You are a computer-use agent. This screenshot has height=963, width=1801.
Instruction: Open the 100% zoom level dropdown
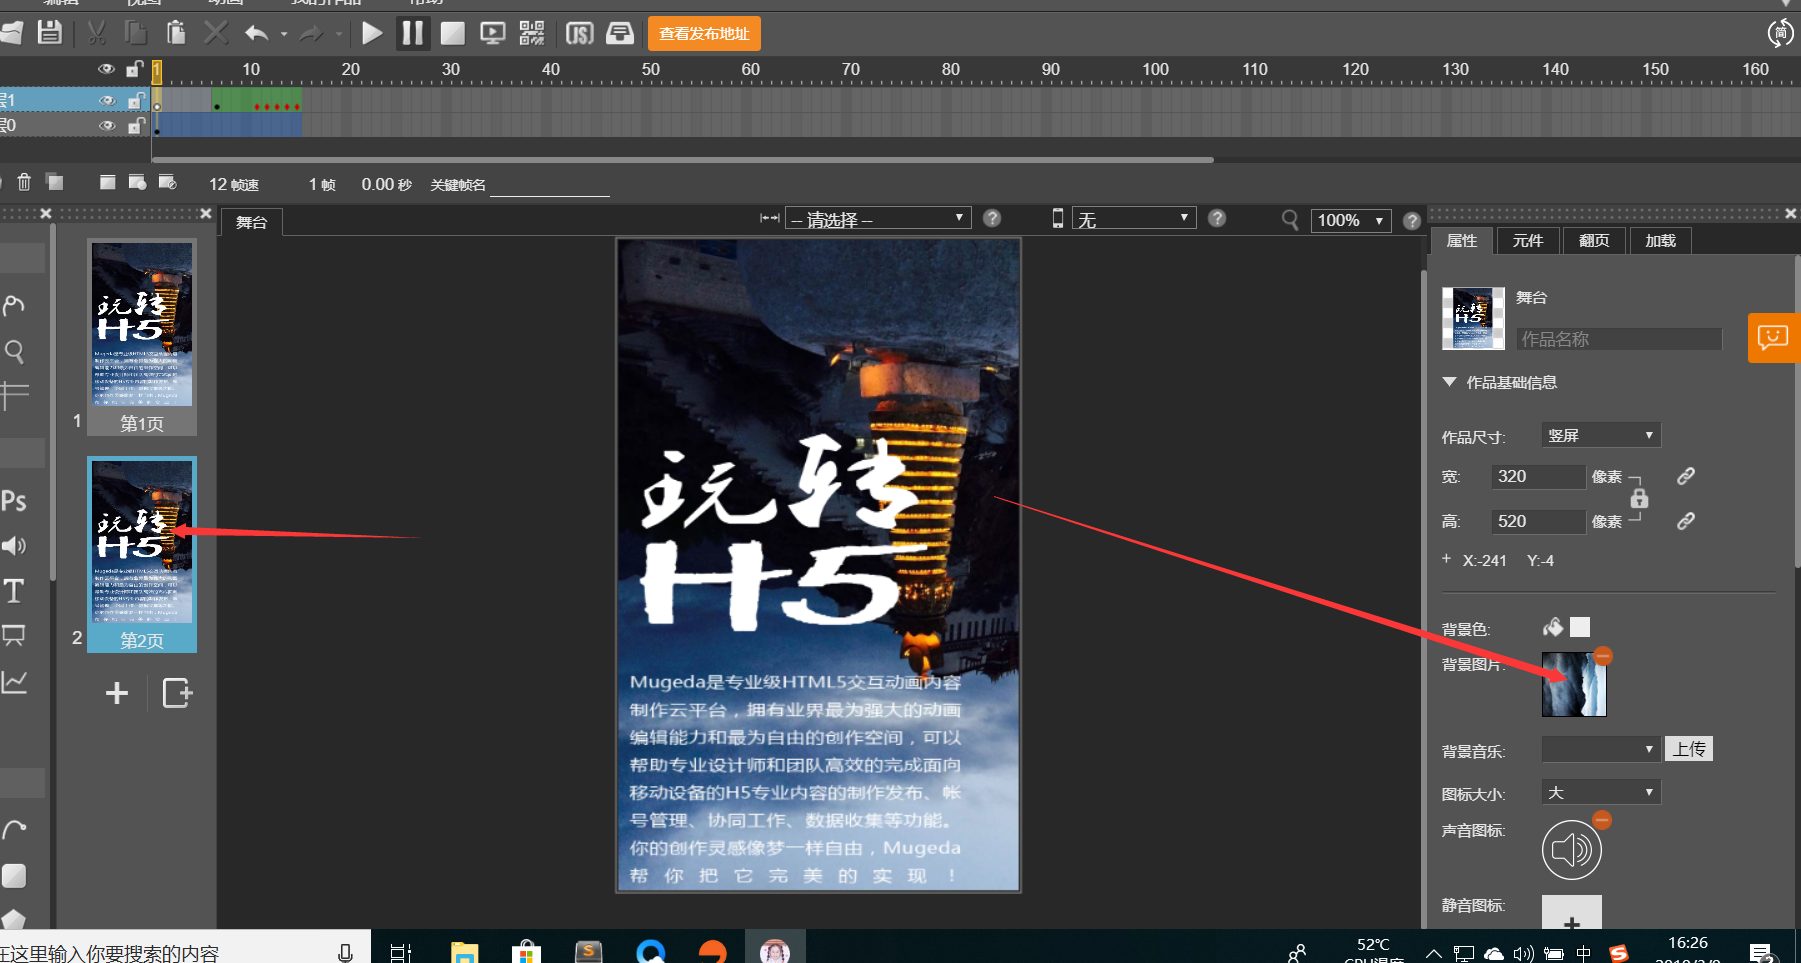tap(1351, 220)
